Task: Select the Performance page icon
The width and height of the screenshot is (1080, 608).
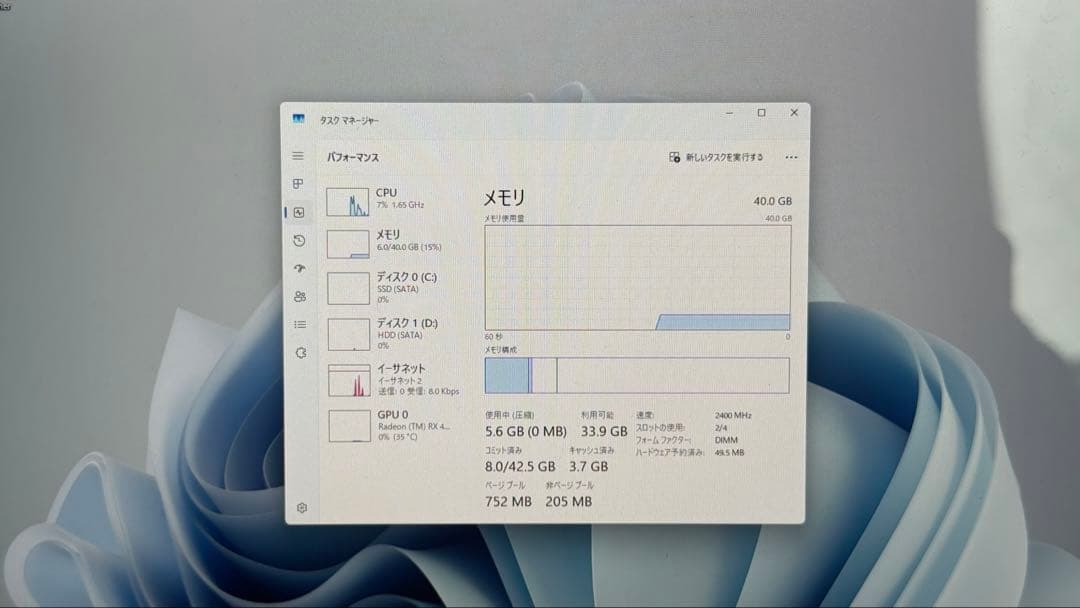Action: 298,212
